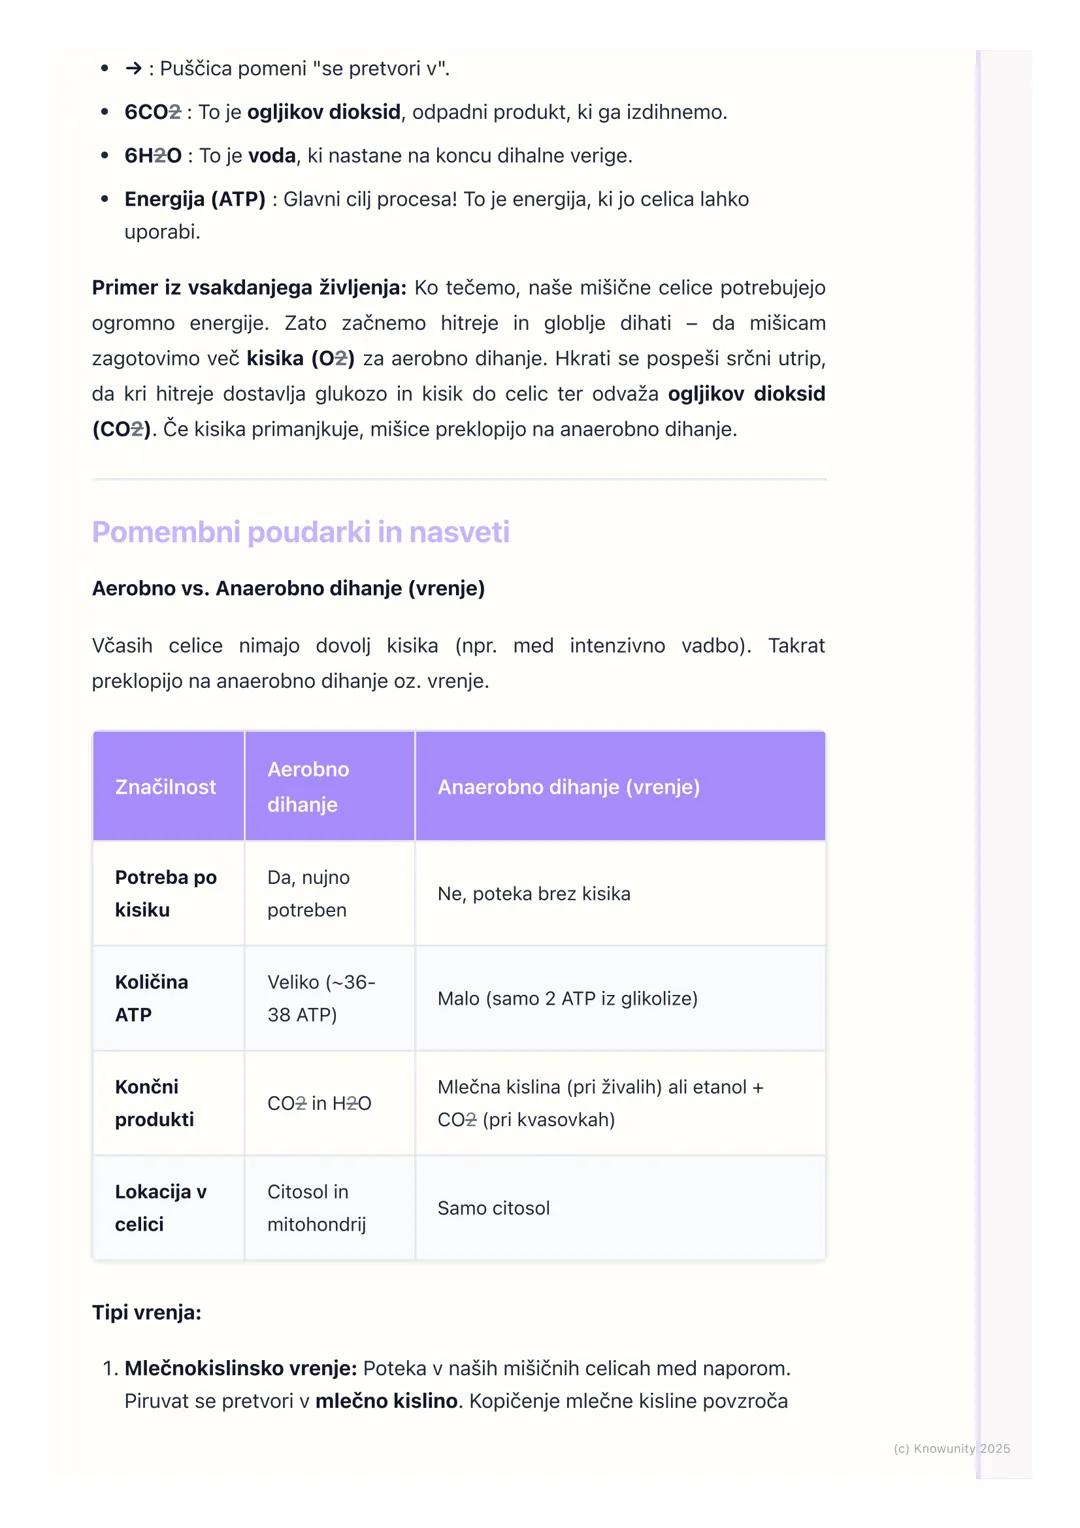
Task: Click the 'Citosol in mitohondrij' cell
Action: click(316, 1208)
